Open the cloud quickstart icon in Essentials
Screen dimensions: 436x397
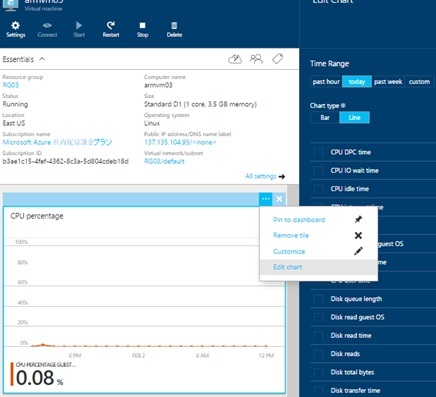[235, 59]
